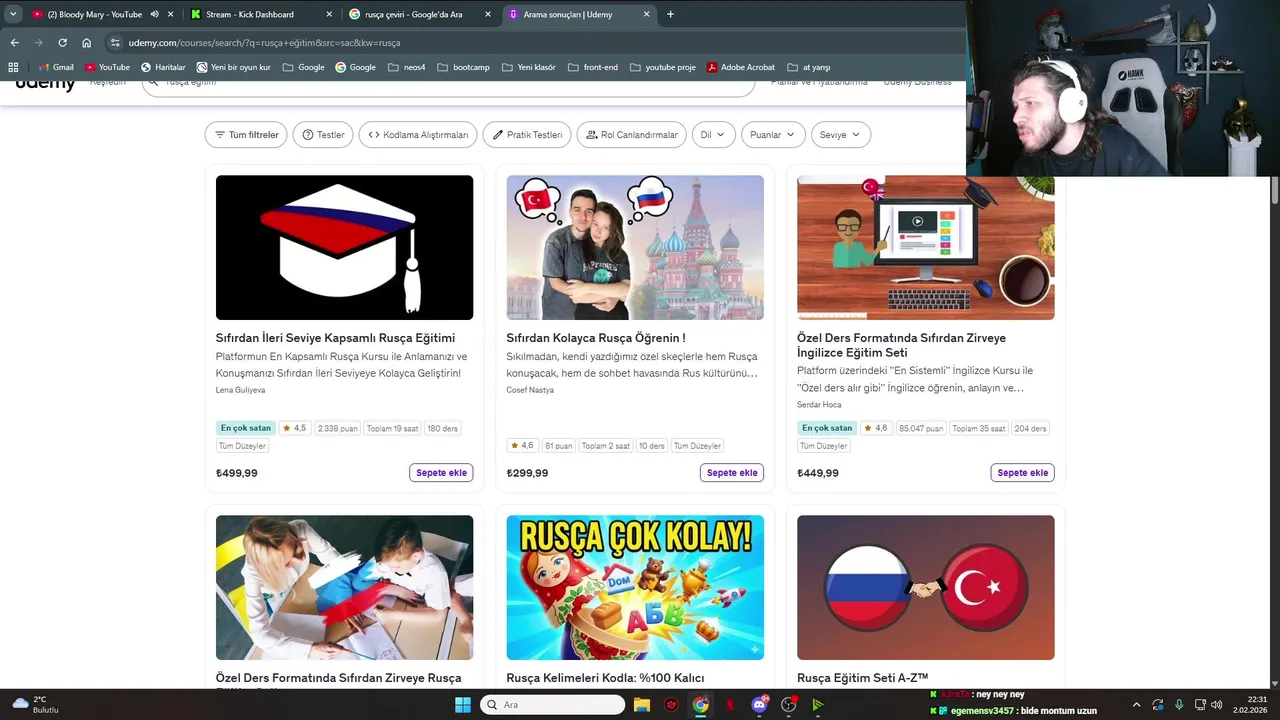Open the Tüm filtreler panel

pyautogui.click(x=246, y=135)
